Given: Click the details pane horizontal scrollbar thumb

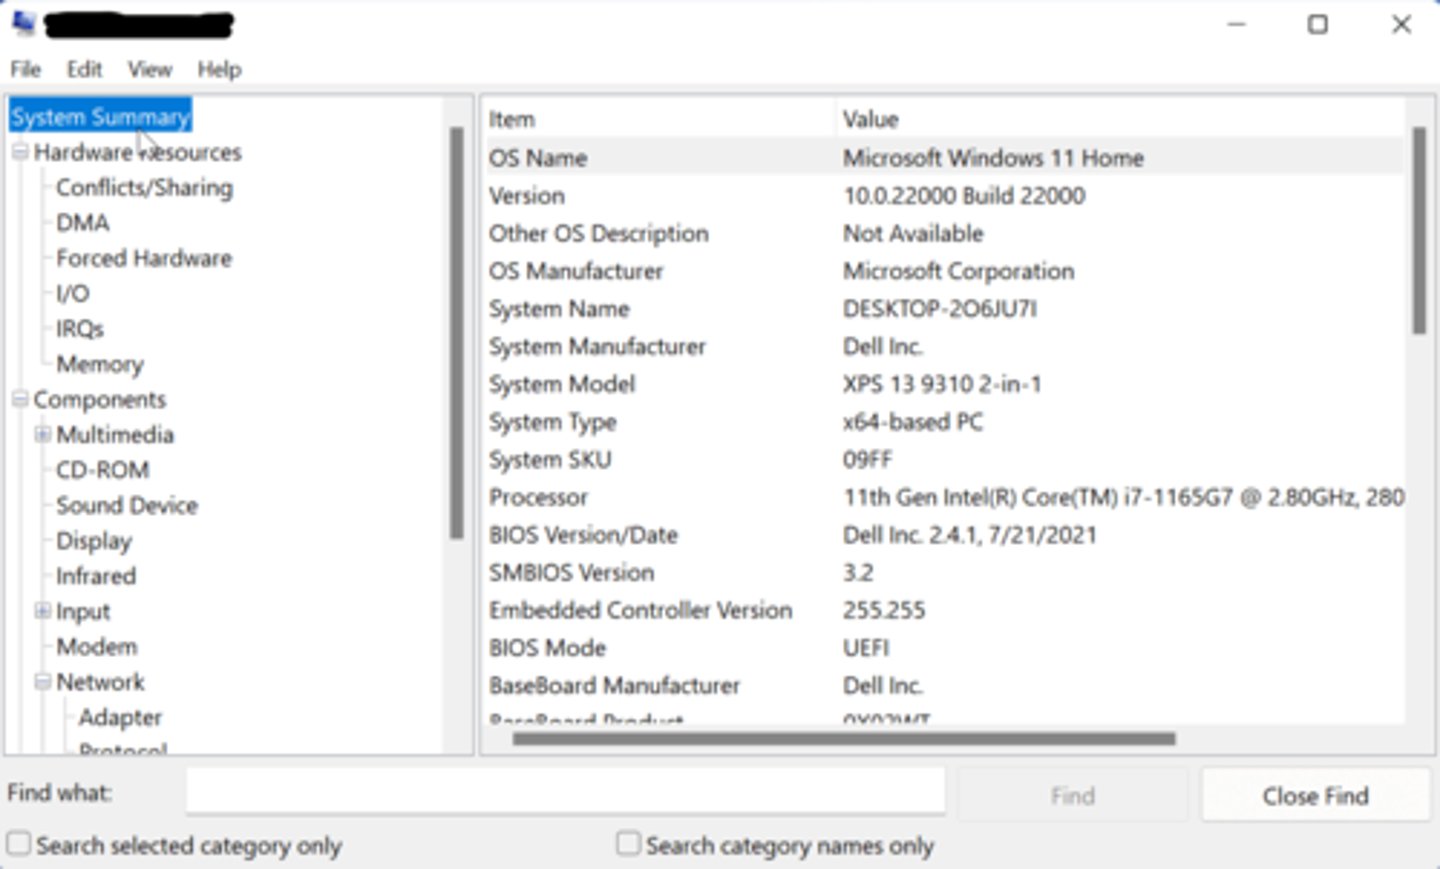Looking at the screenshot, I should 844,739.
